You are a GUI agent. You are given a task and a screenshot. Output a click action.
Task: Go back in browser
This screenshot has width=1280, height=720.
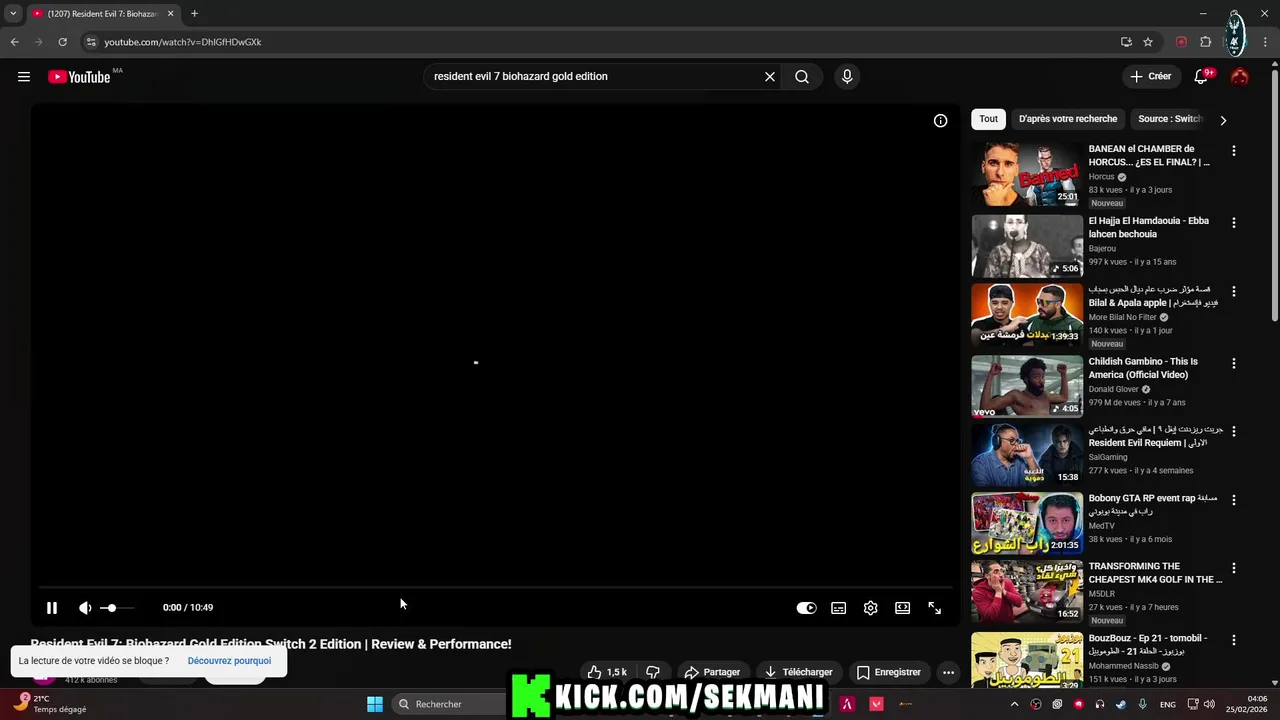[x=14, y=42]
